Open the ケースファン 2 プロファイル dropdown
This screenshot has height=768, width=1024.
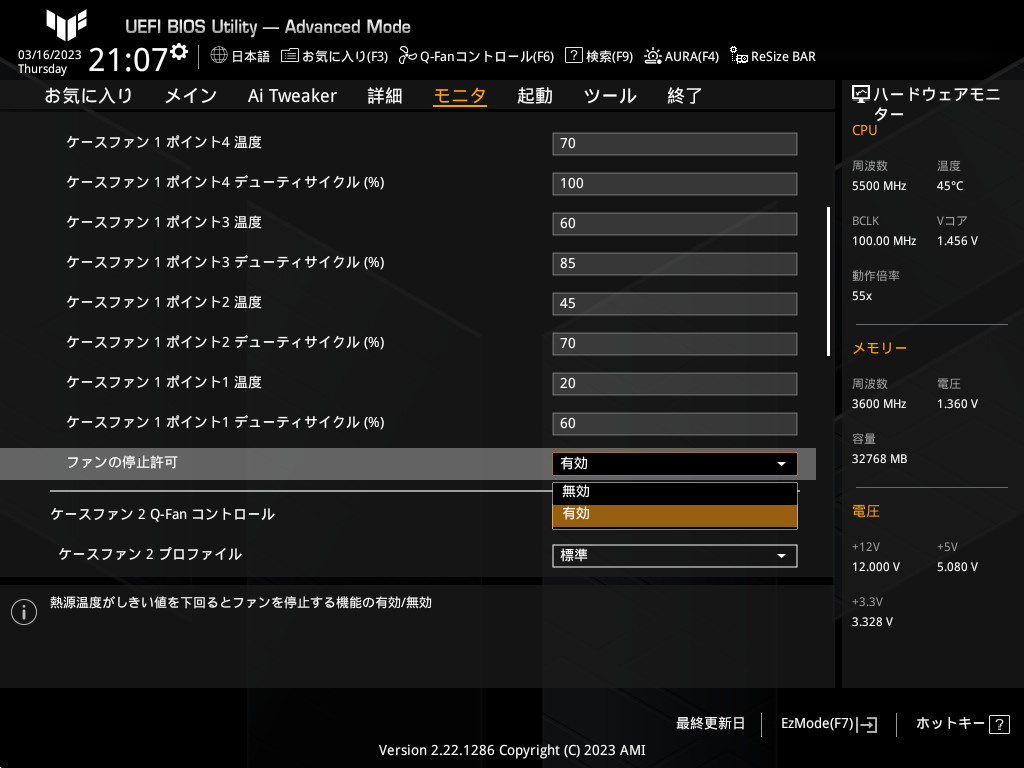pos(675,556)
